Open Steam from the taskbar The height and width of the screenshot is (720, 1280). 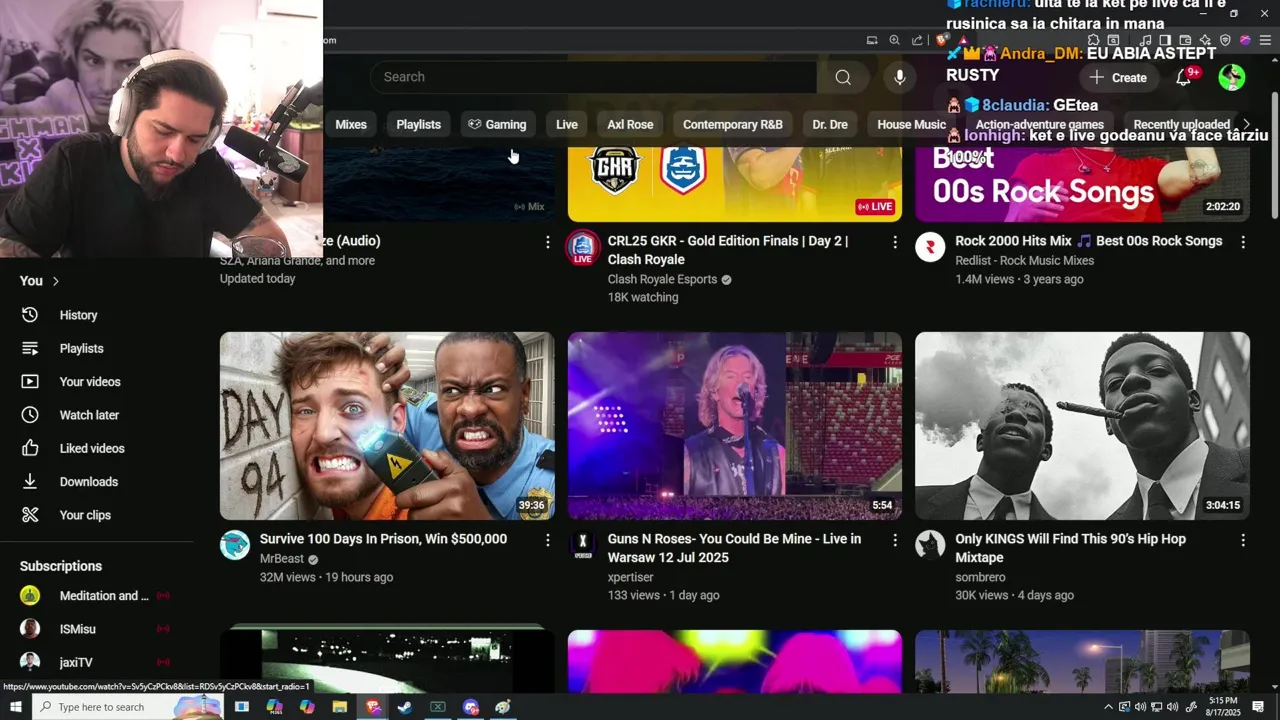[x=405, y=707]
